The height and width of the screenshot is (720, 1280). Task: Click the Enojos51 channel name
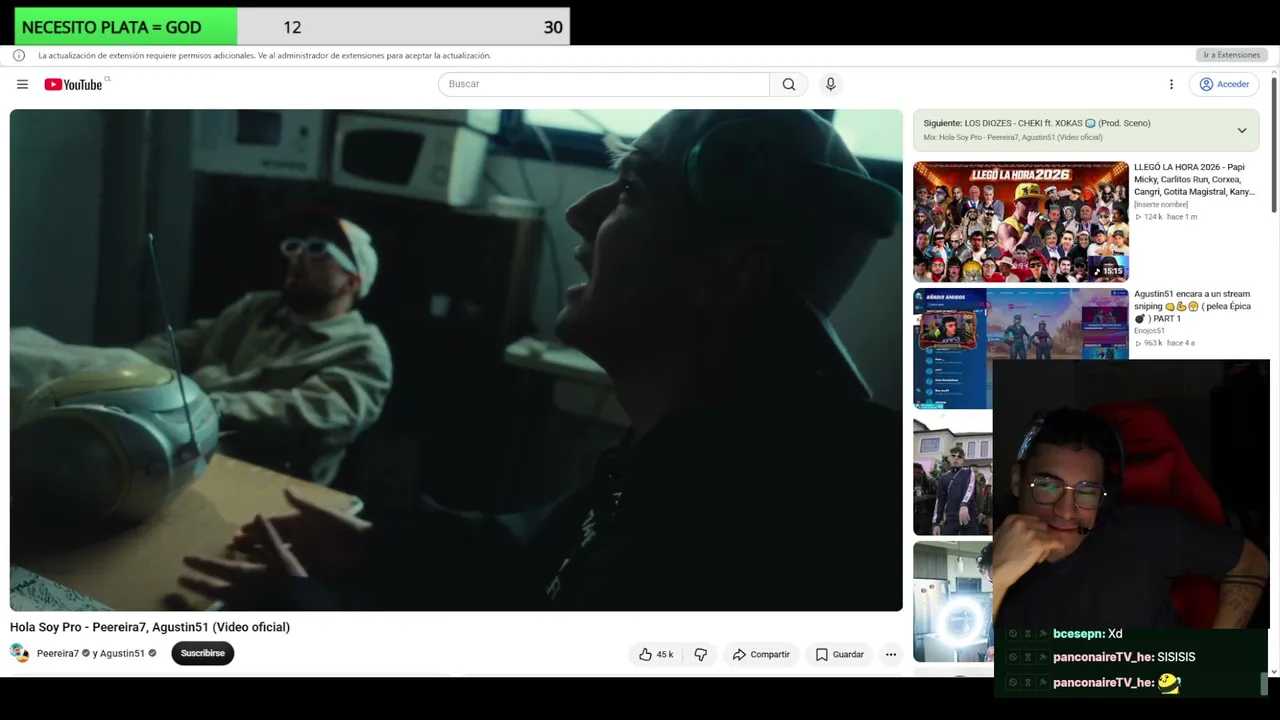pos(1149,330)
